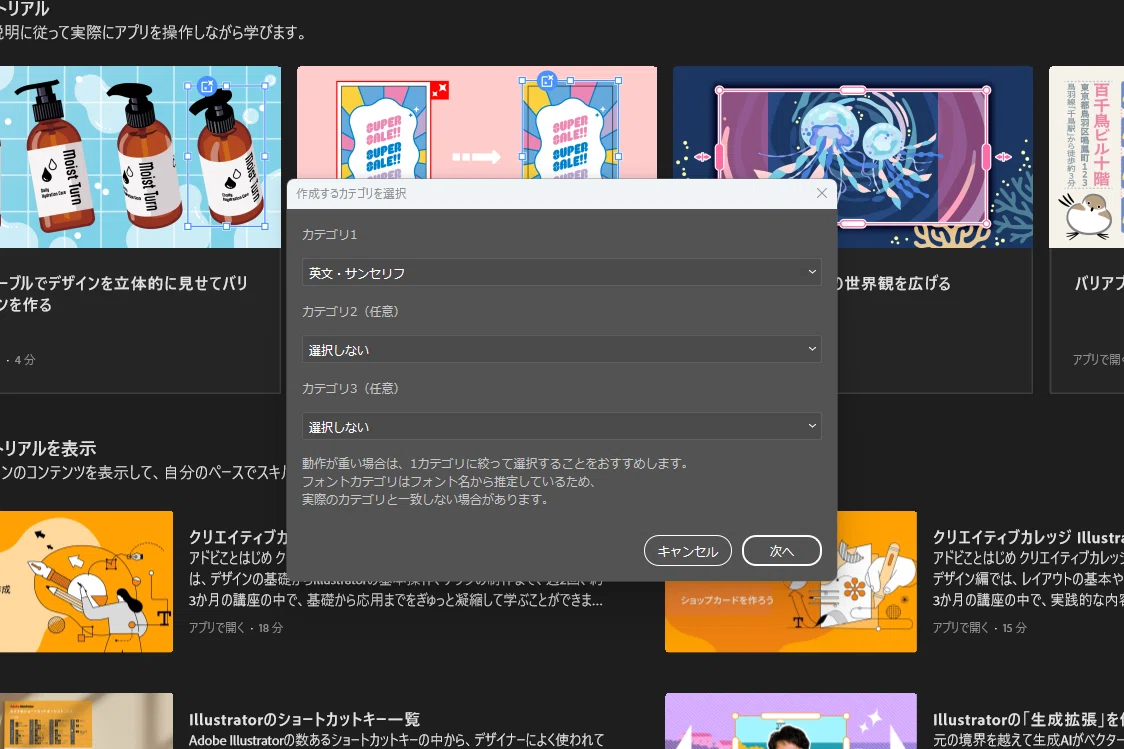Screen dimensions: 1124x749
Task: Click アプリで開く・15 分 link
Action: 979,627
